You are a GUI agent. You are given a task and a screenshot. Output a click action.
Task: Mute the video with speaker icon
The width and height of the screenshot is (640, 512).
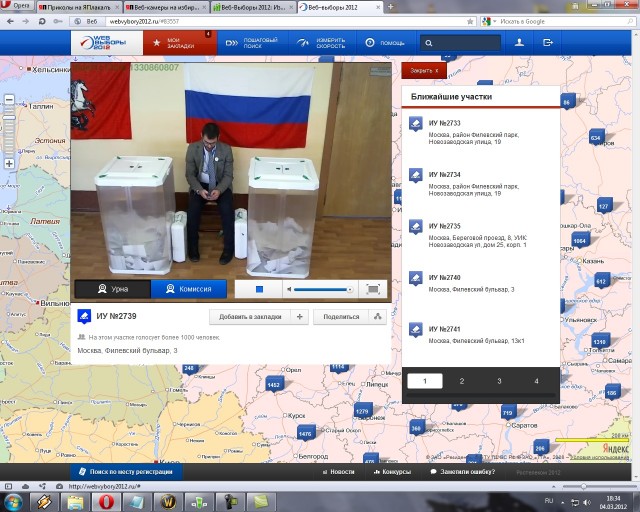pos(289,289)
